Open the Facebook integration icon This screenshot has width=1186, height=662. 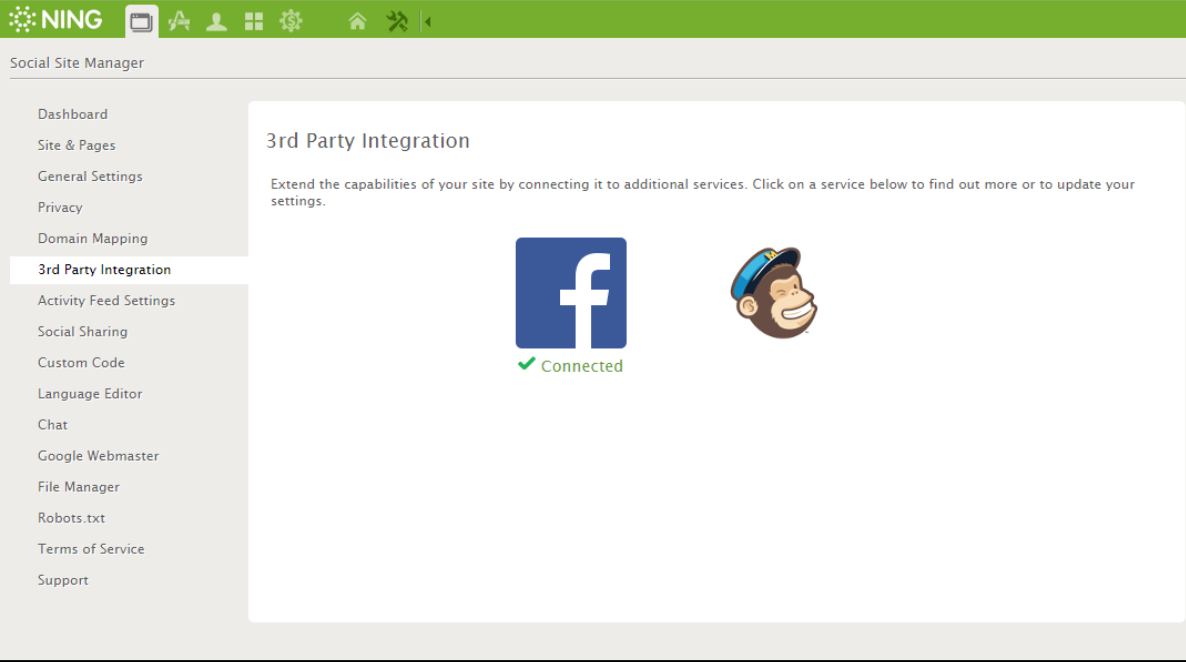coord(571,293)
